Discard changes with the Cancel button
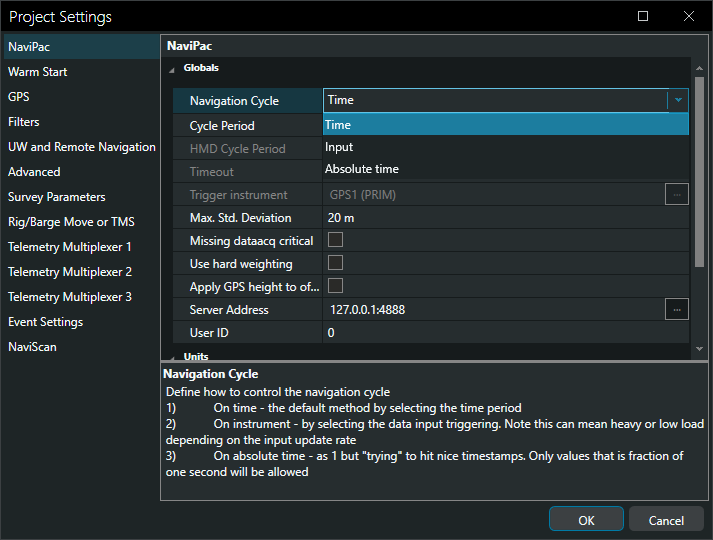The image size is (713, 540). (666, 520)
